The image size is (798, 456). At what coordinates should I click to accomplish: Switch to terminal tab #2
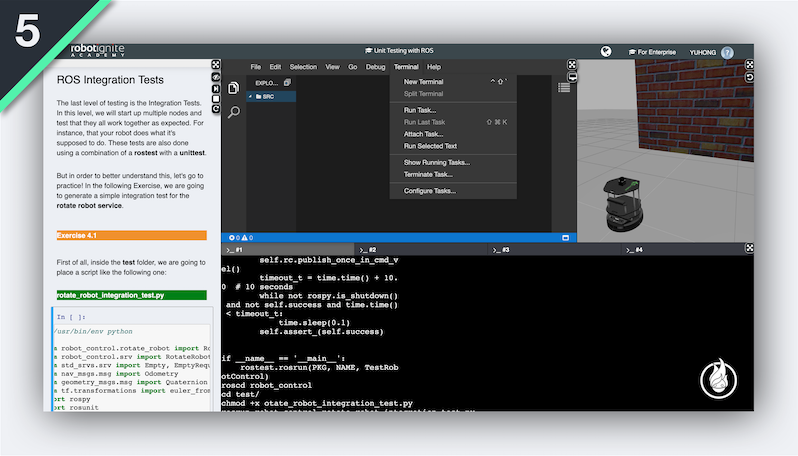[369, 249]
